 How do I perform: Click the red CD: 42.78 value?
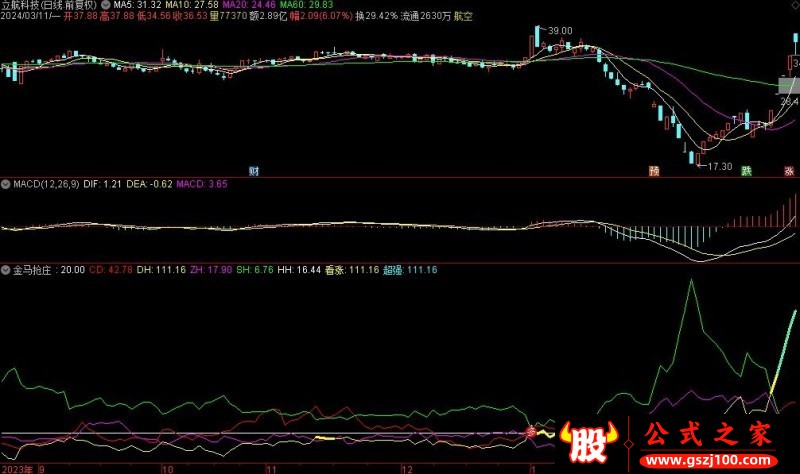tap(111, 270)
